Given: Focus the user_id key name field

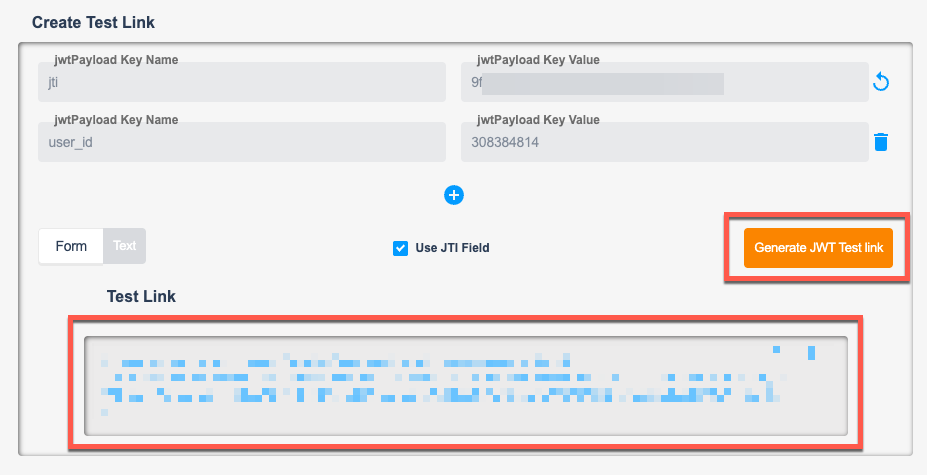Looking at the screenshot, I should pyautogui.click(x=242, y=142).
